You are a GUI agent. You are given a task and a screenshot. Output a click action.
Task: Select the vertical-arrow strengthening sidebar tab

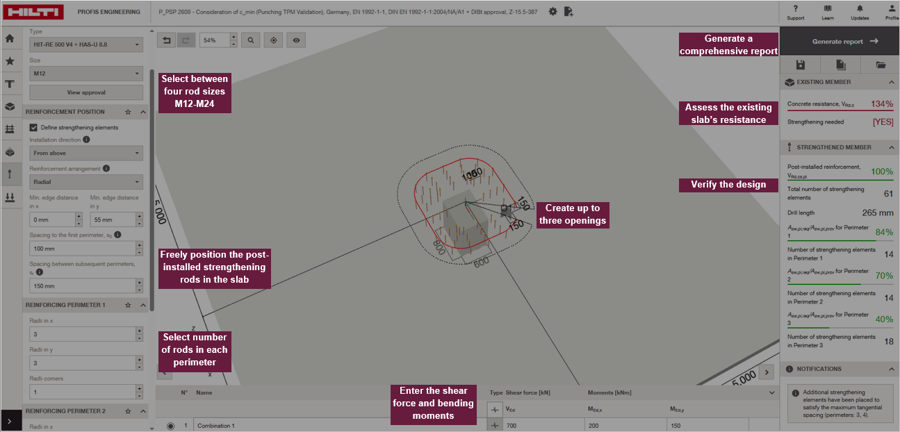point(10,174)
